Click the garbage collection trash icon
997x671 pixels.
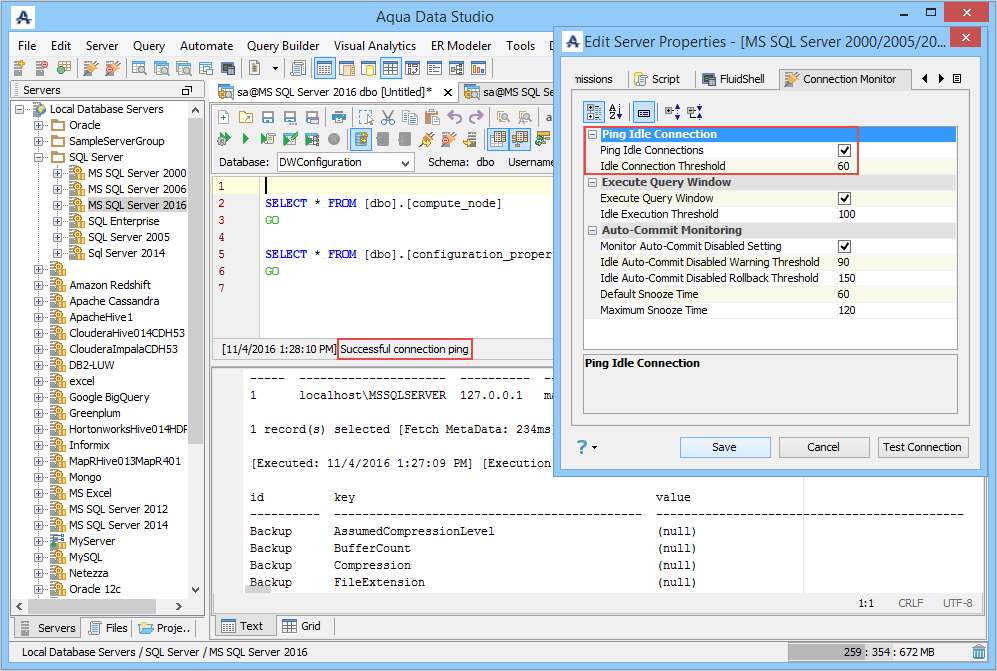tap(979, 652)
